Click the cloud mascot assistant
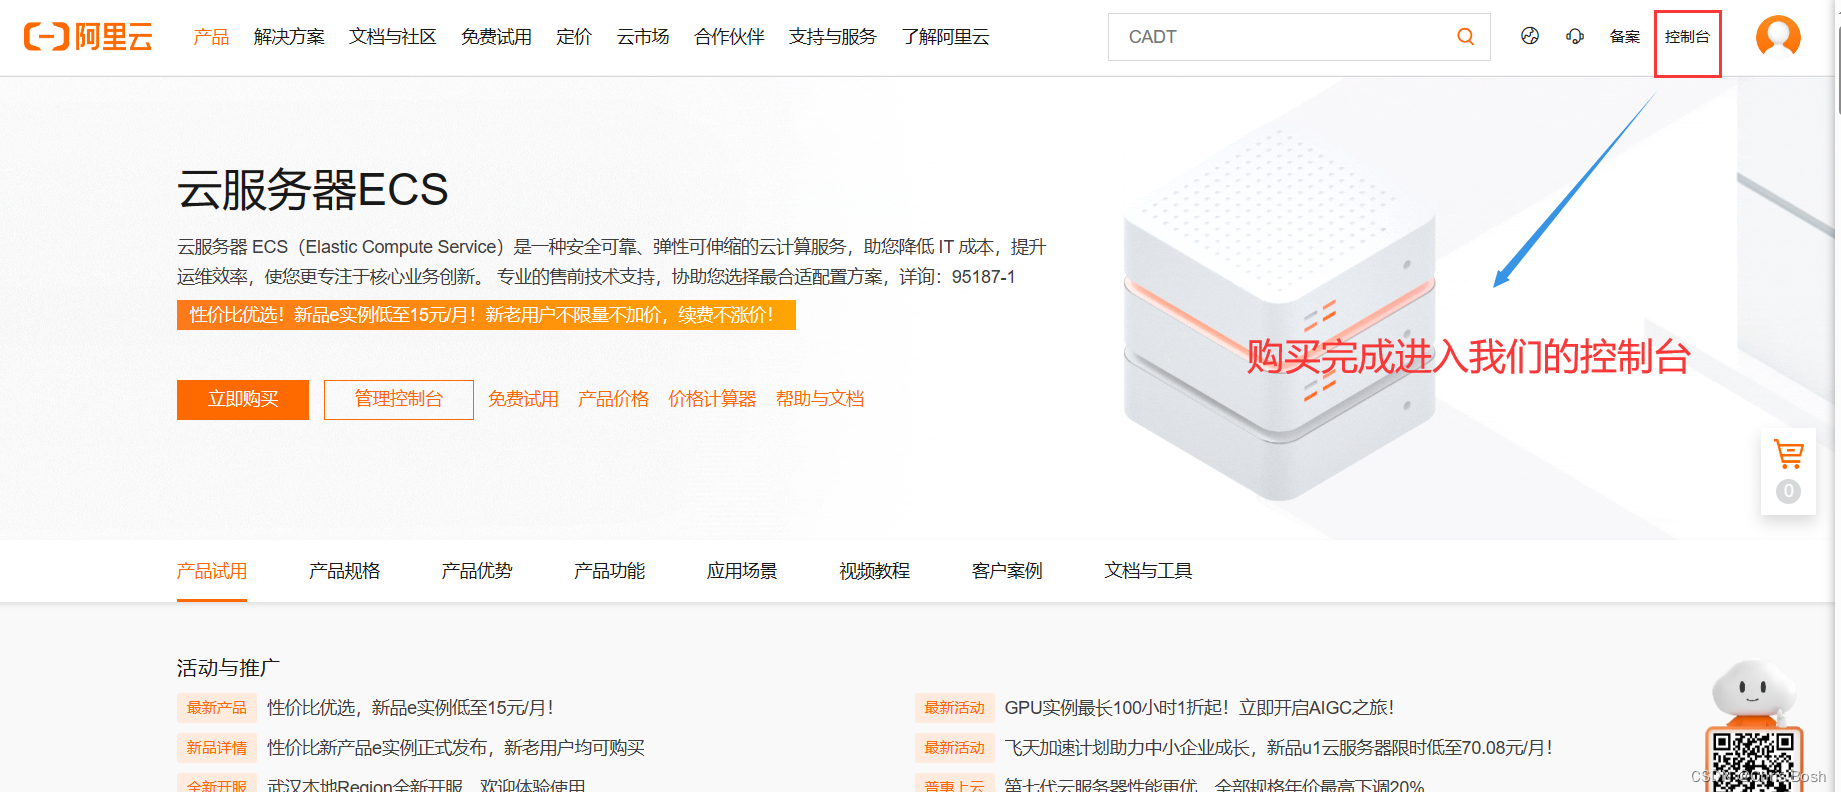 (1752, 692)
